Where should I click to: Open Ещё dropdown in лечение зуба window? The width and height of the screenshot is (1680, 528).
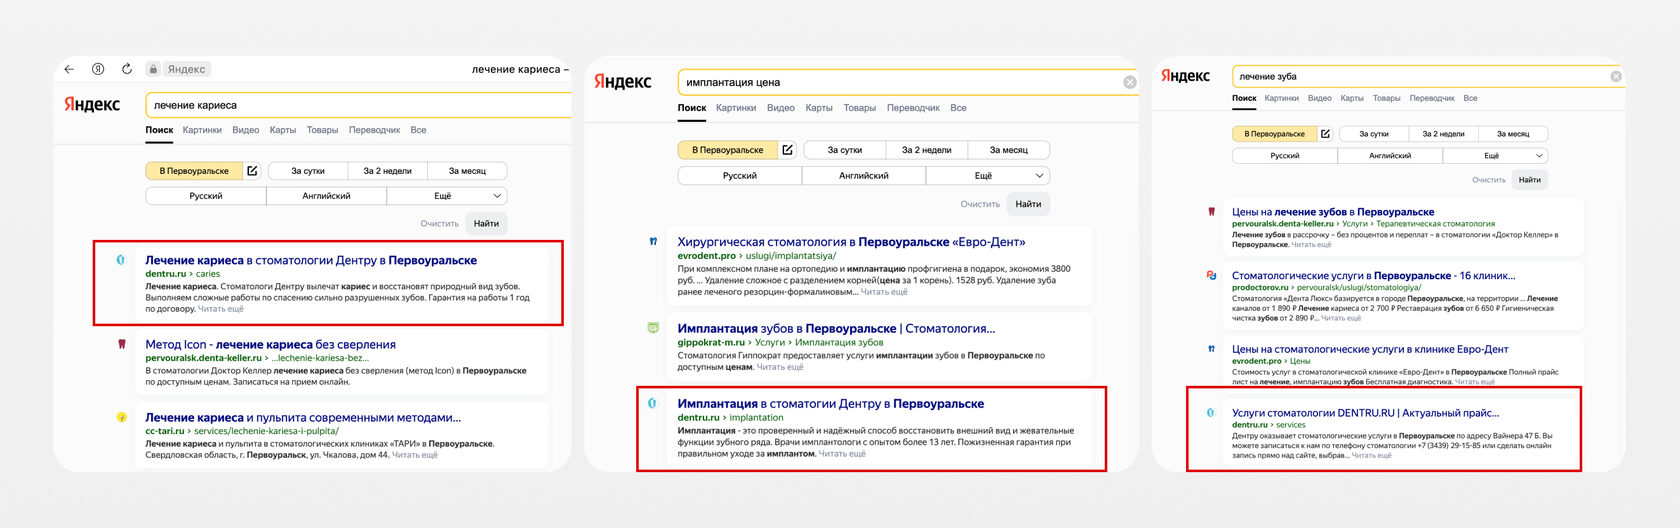1496,155
